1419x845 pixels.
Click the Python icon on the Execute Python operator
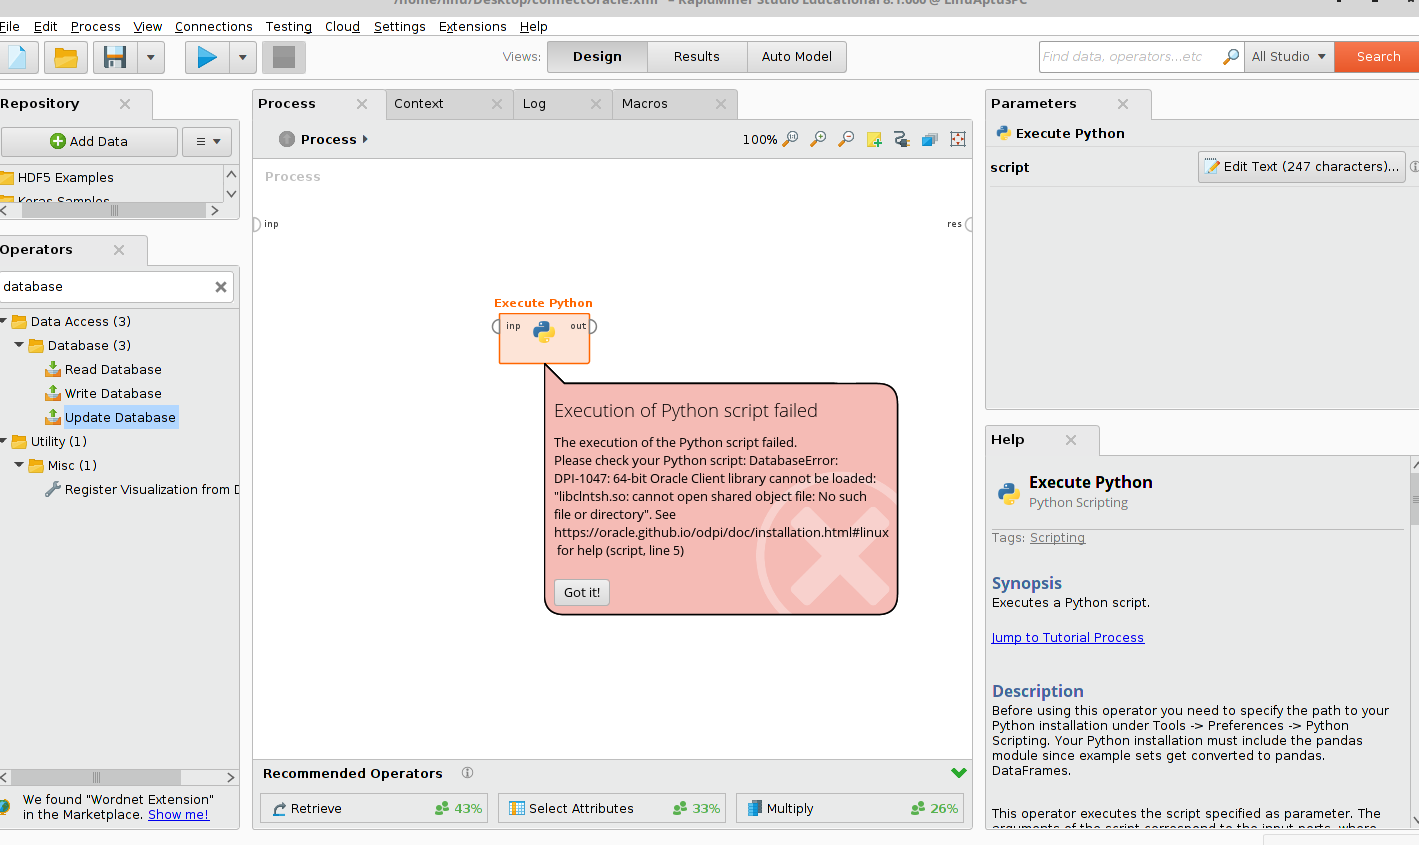click(544, 332)
